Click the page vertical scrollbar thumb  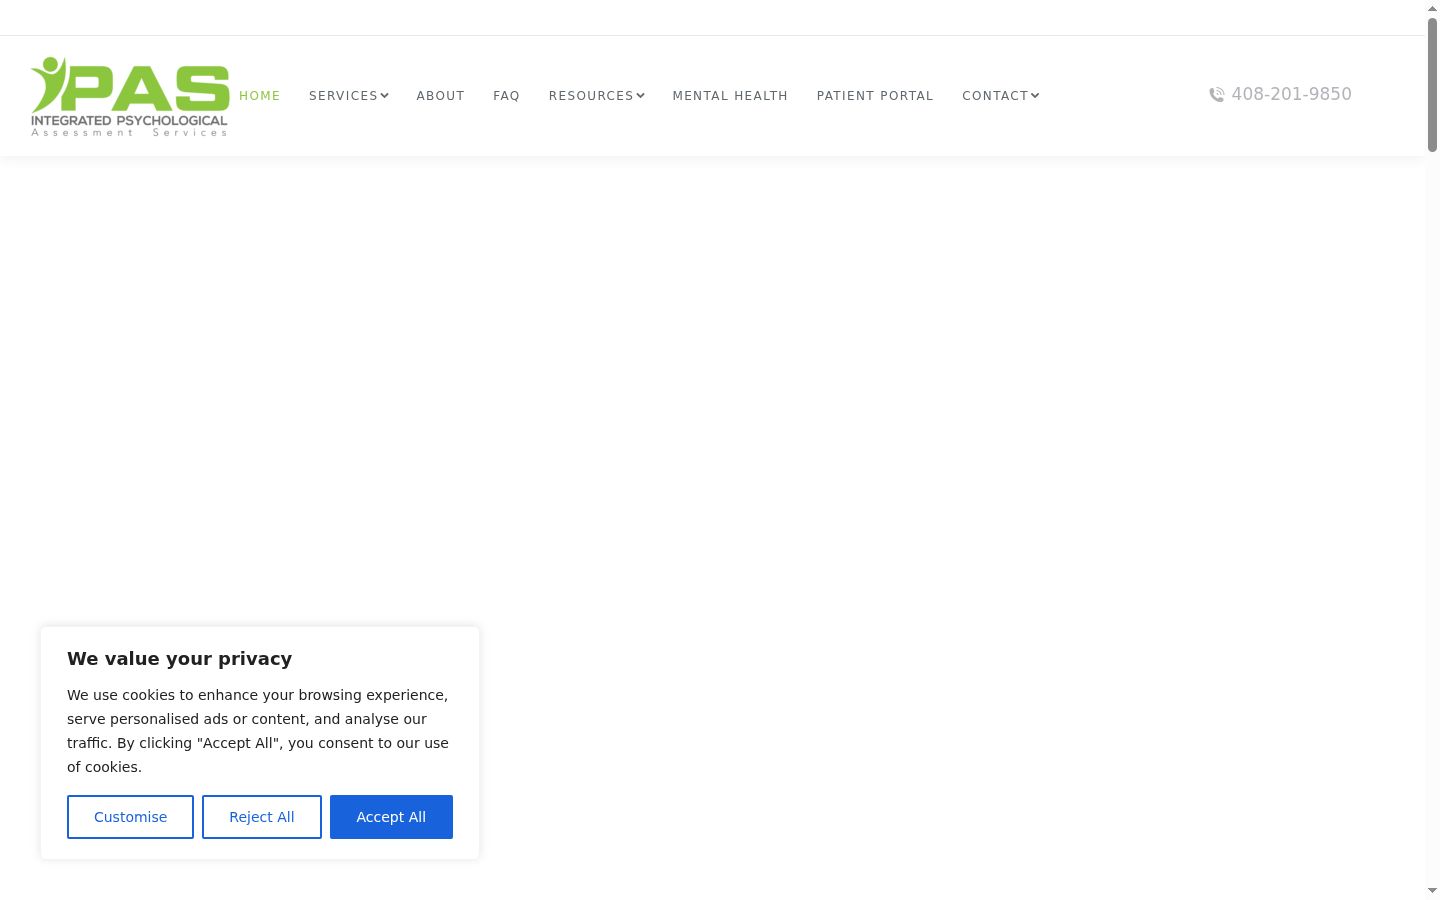coord(1432,85)
